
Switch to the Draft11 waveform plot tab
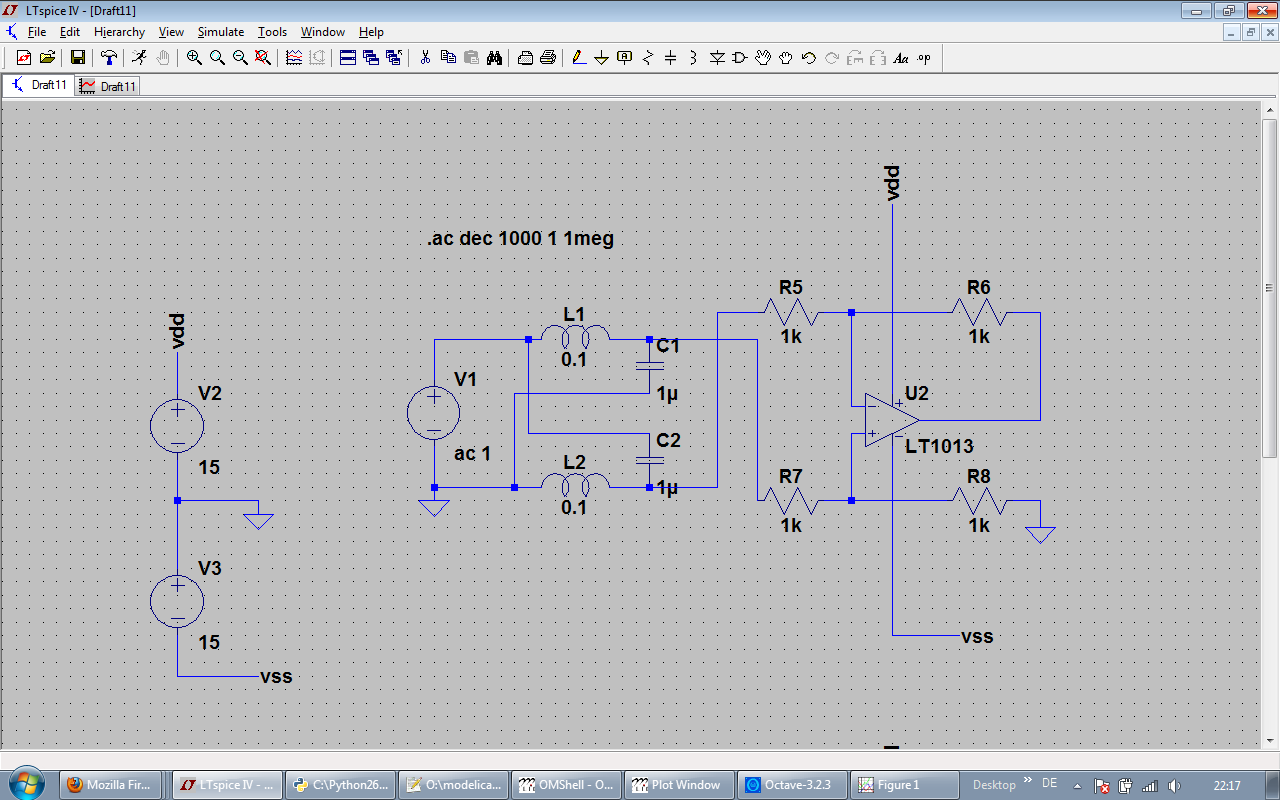click(108, 86)
